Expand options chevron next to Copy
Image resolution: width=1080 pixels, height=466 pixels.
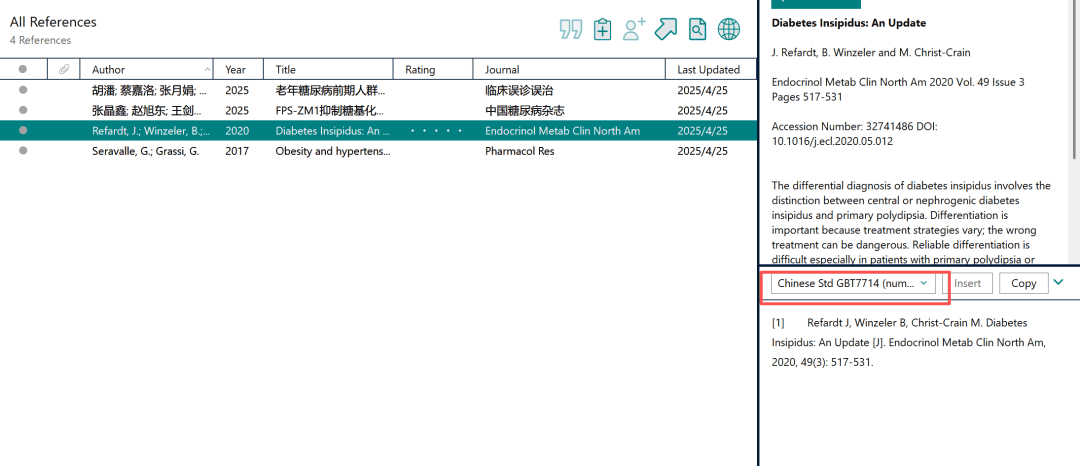1059,282
